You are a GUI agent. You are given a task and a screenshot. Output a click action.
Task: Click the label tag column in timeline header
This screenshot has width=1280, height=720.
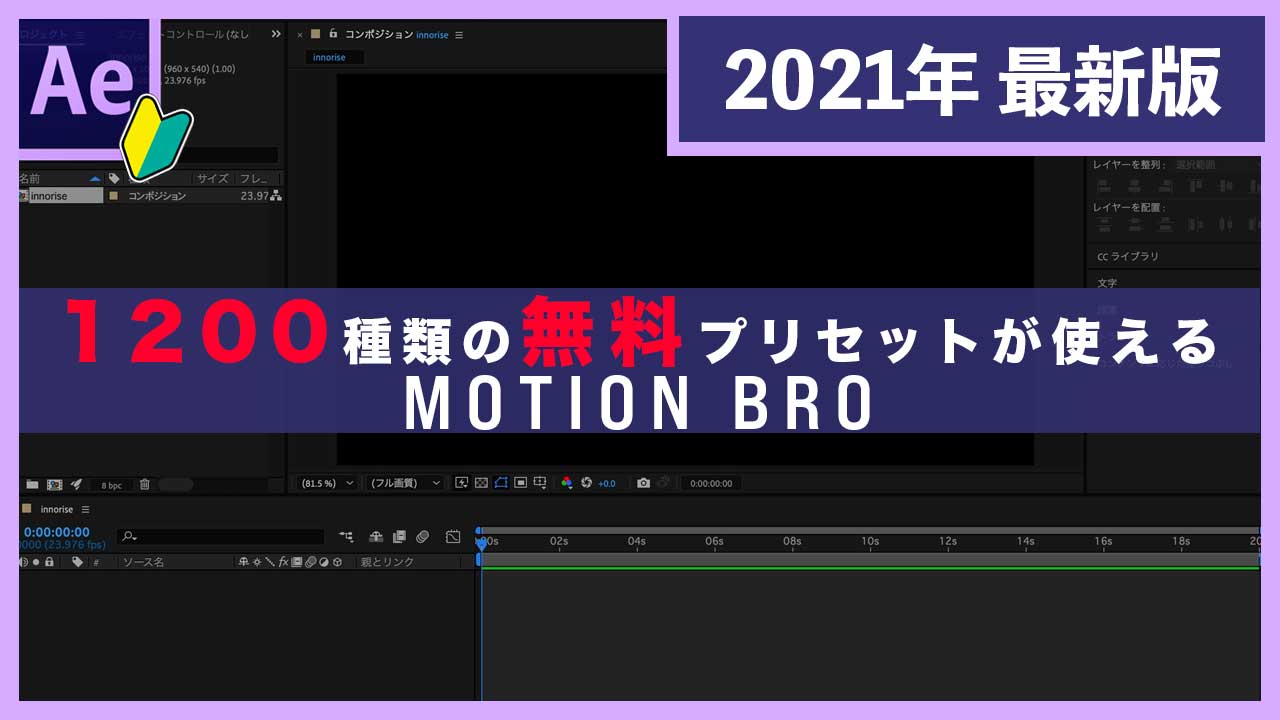point(77,562)
